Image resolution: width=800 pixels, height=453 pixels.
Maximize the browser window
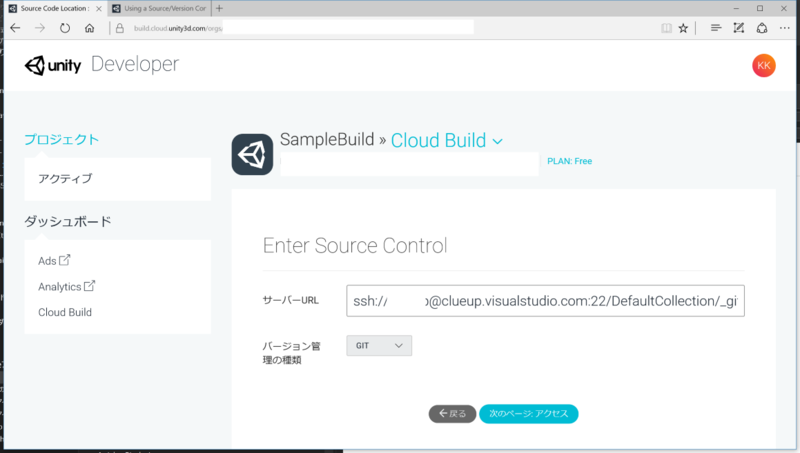760,8
